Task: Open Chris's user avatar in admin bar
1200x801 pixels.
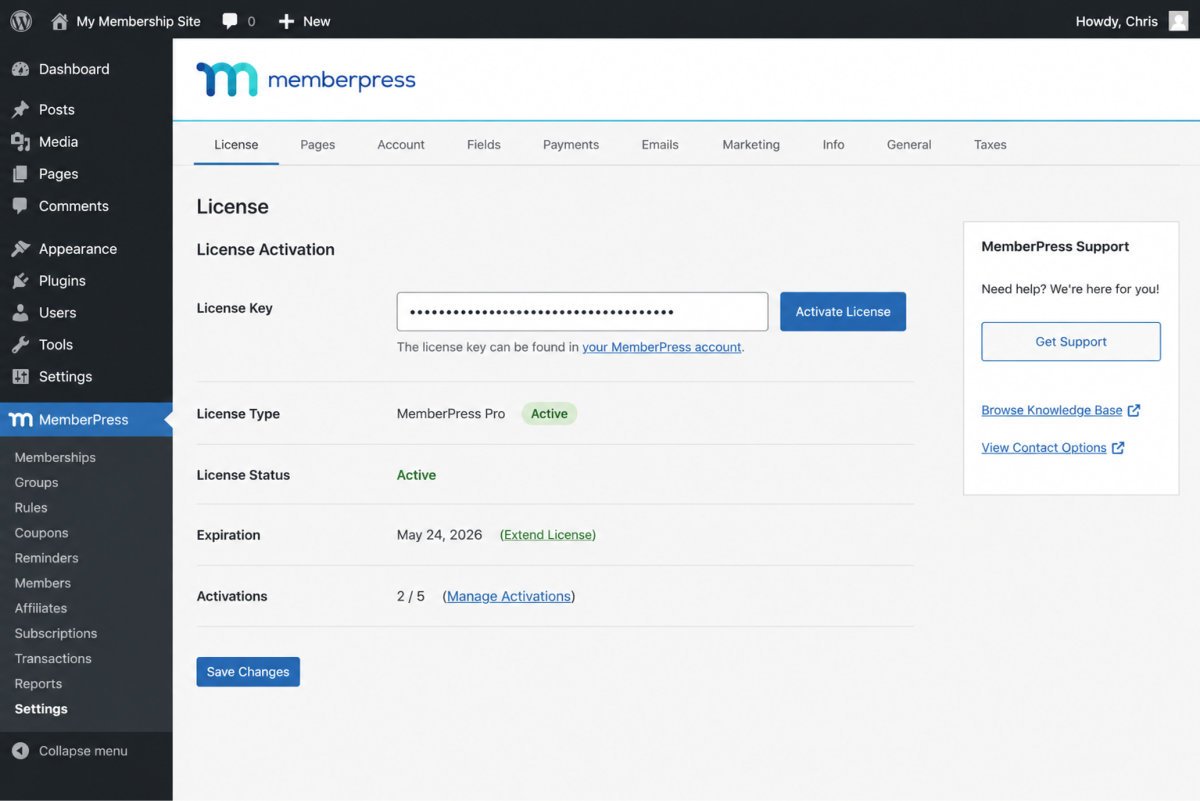Action: click(1178, 21)
